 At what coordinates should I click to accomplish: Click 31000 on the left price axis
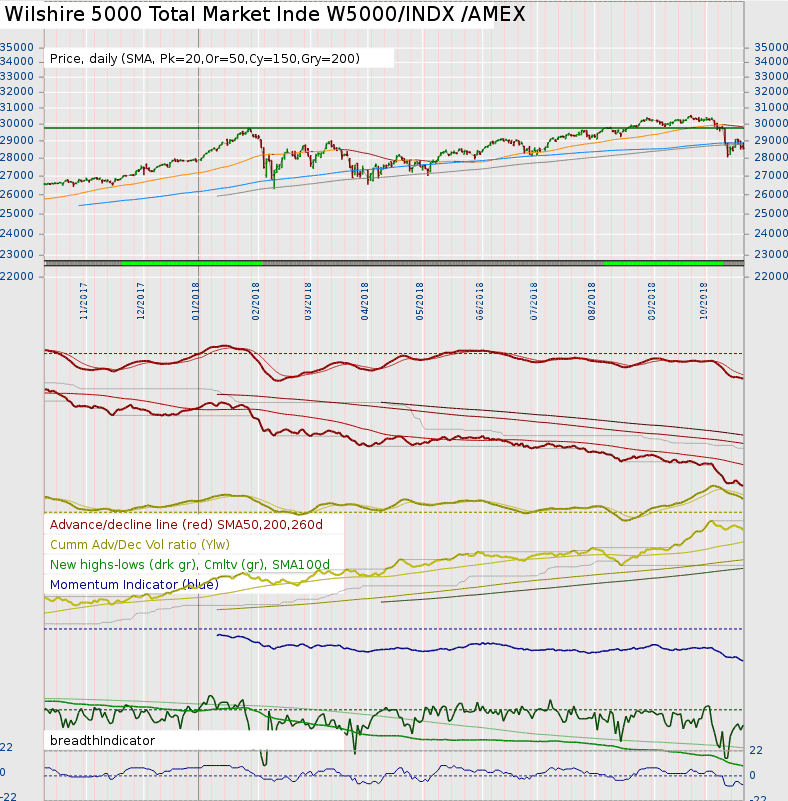coord(16,107)
